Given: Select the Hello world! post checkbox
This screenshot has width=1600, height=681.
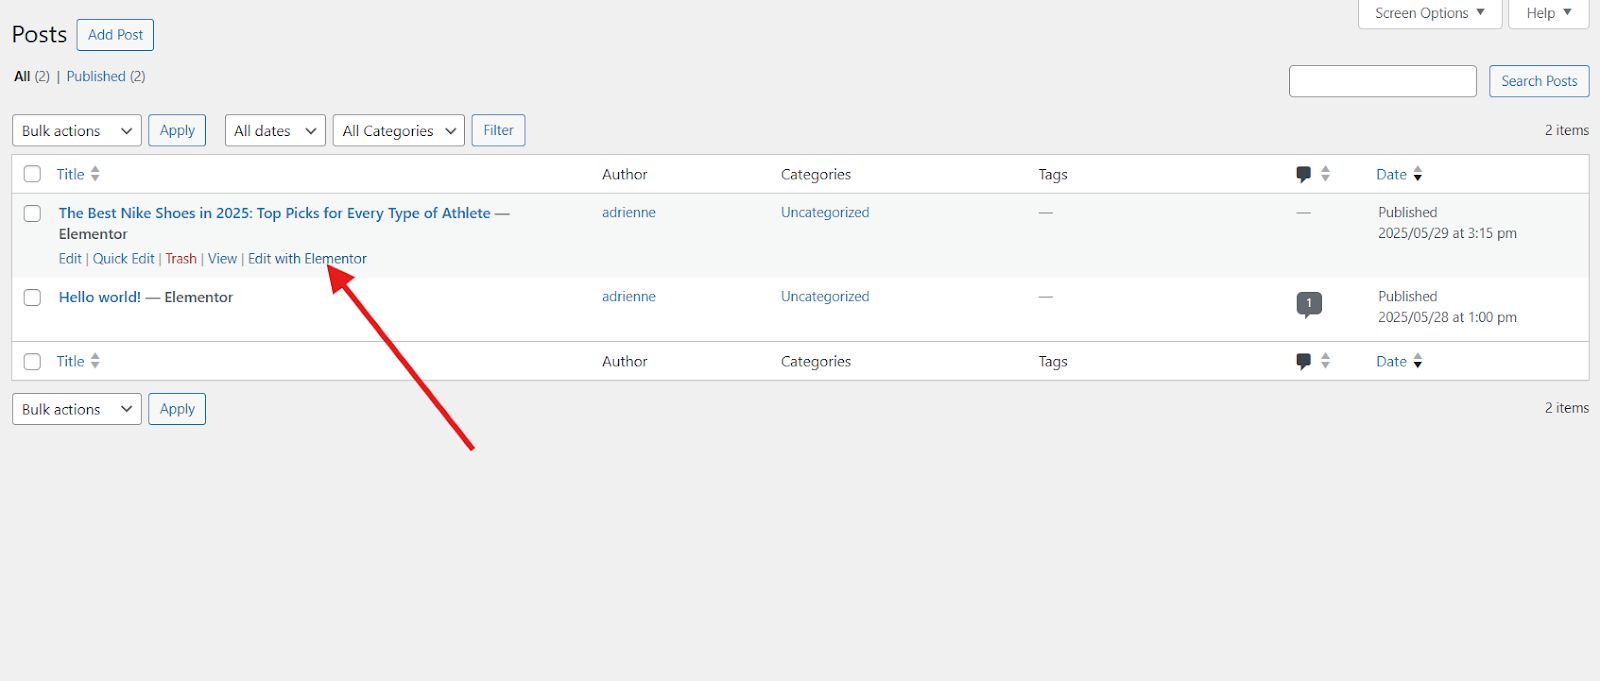Looking at the screenshot, I should pos(32,297).
